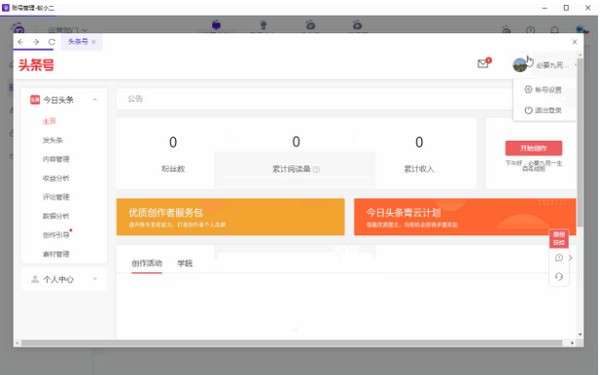
Task: Open 发头条 in the sidebar
Action: tap(53, 140)
